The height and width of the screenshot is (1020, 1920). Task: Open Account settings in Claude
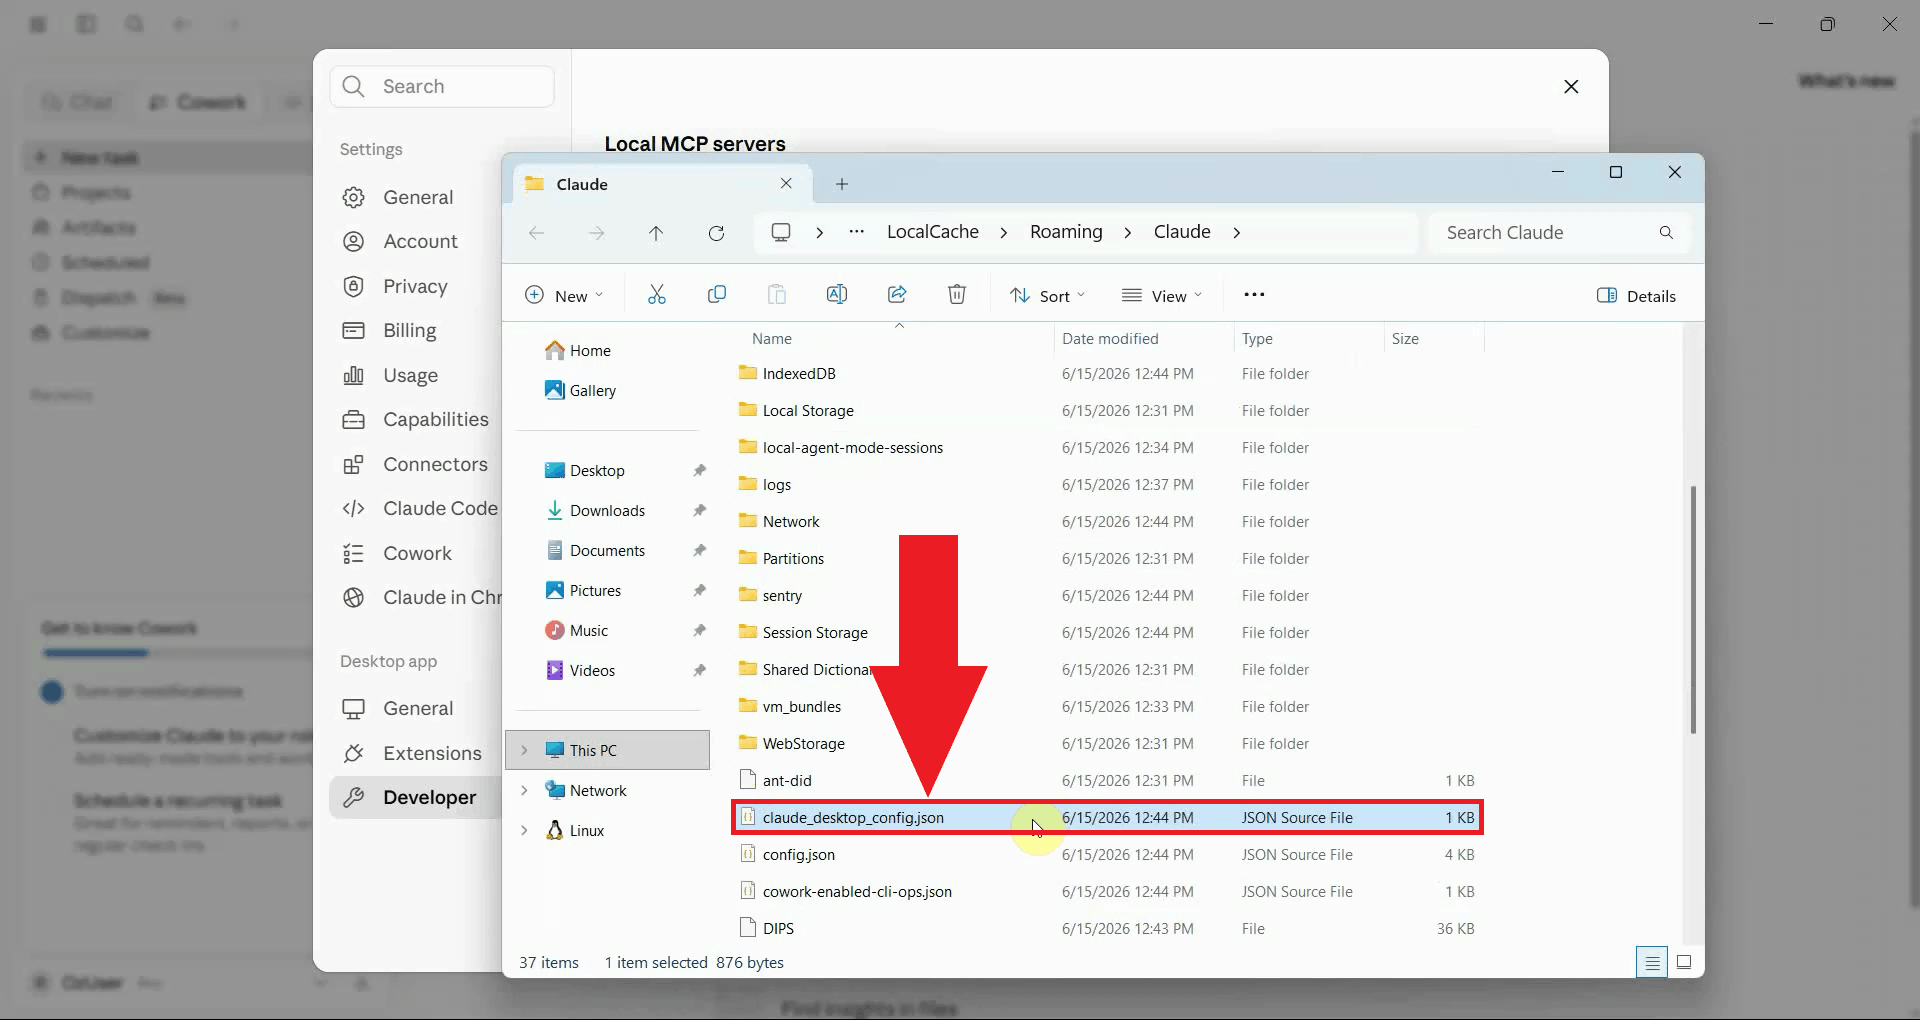tap(400, 241)
